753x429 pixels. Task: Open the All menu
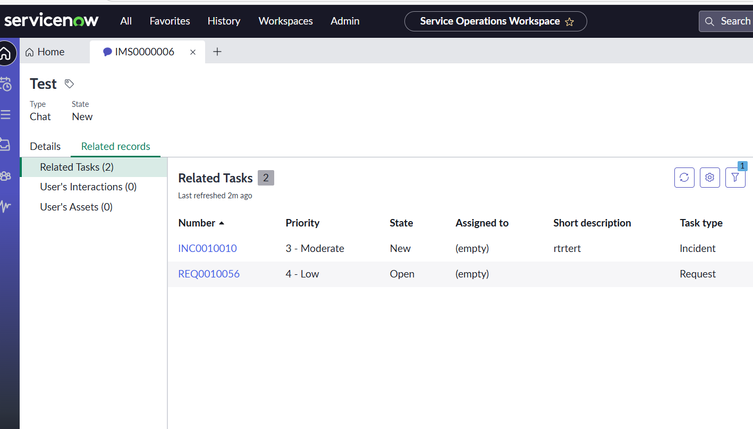coord(126,21)
